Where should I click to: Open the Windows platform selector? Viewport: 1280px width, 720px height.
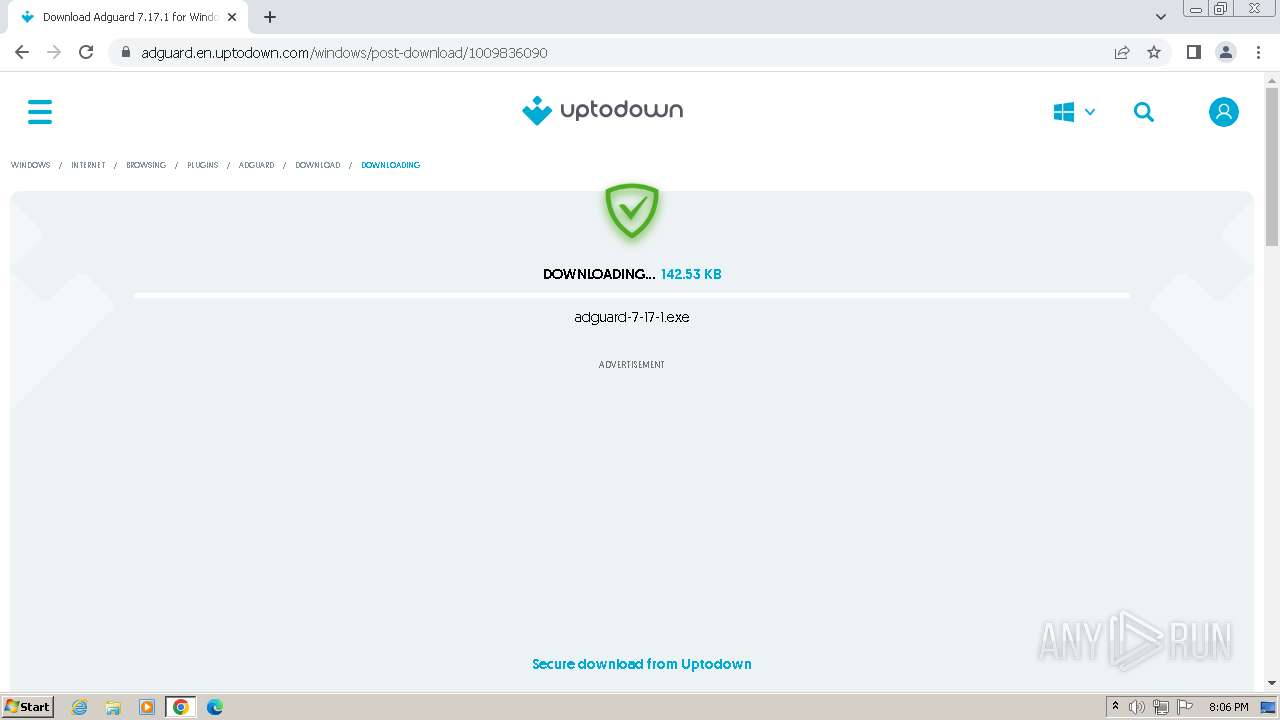pyautogui.click(x=1074, y=112)
